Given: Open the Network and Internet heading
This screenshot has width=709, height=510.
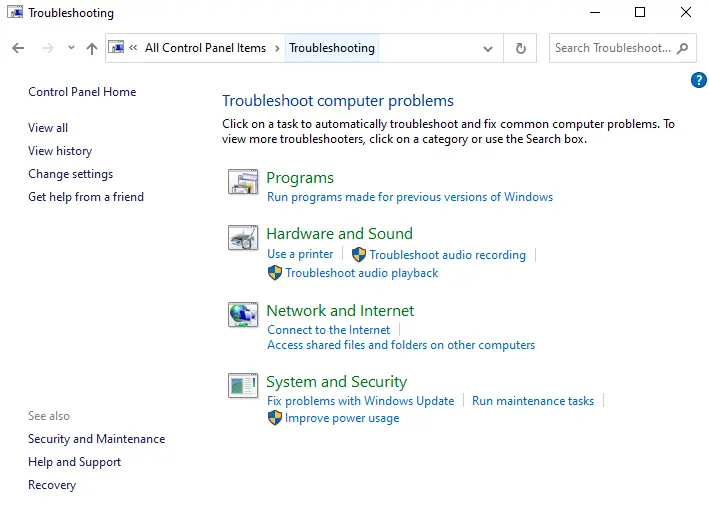Looking at the screenshot, I should [x=340, y=311].
